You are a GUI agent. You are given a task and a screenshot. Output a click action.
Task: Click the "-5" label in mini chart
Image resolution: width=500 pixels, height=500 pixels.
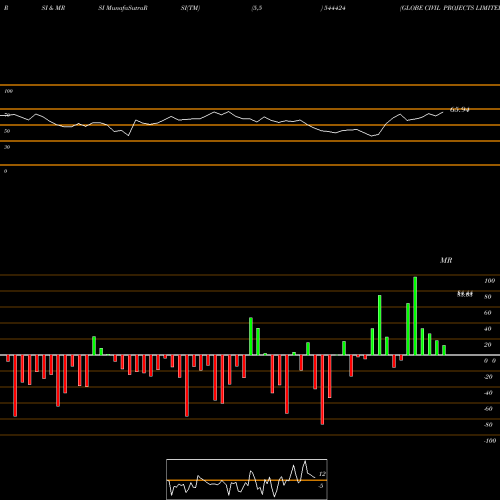coord(321,486)
